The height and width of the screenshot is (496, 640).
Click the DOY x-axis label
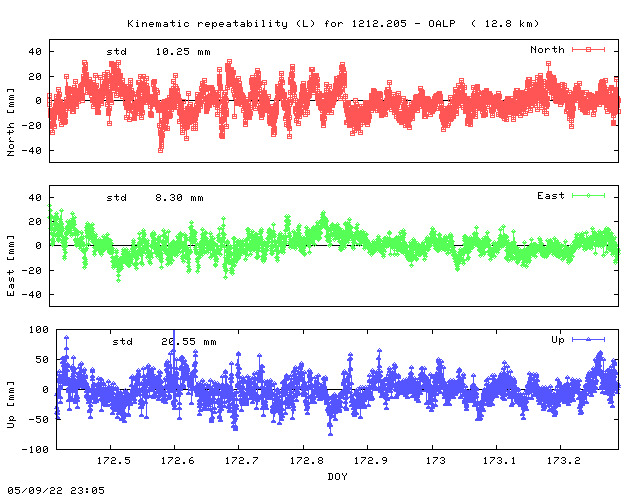pos(338,476)
